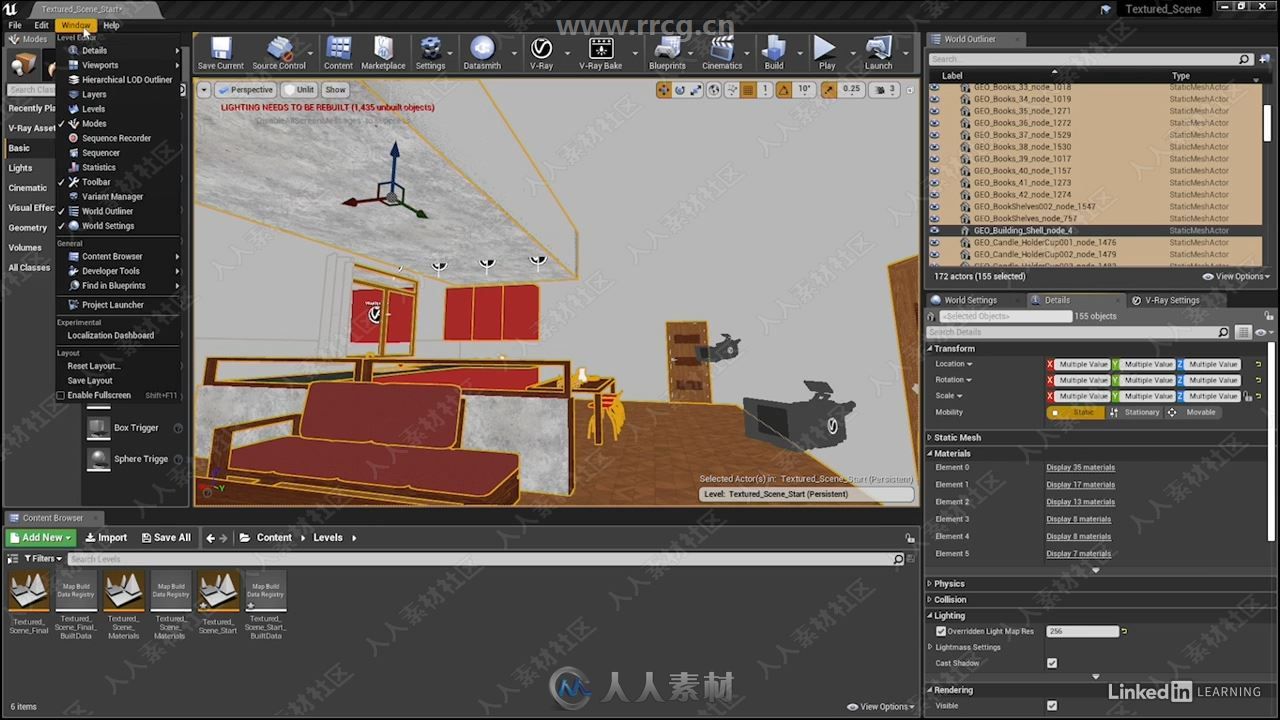1280x720 pixels.
Task: Select the rotate gizmo mode icon
Action: click(x=680, y=90)
